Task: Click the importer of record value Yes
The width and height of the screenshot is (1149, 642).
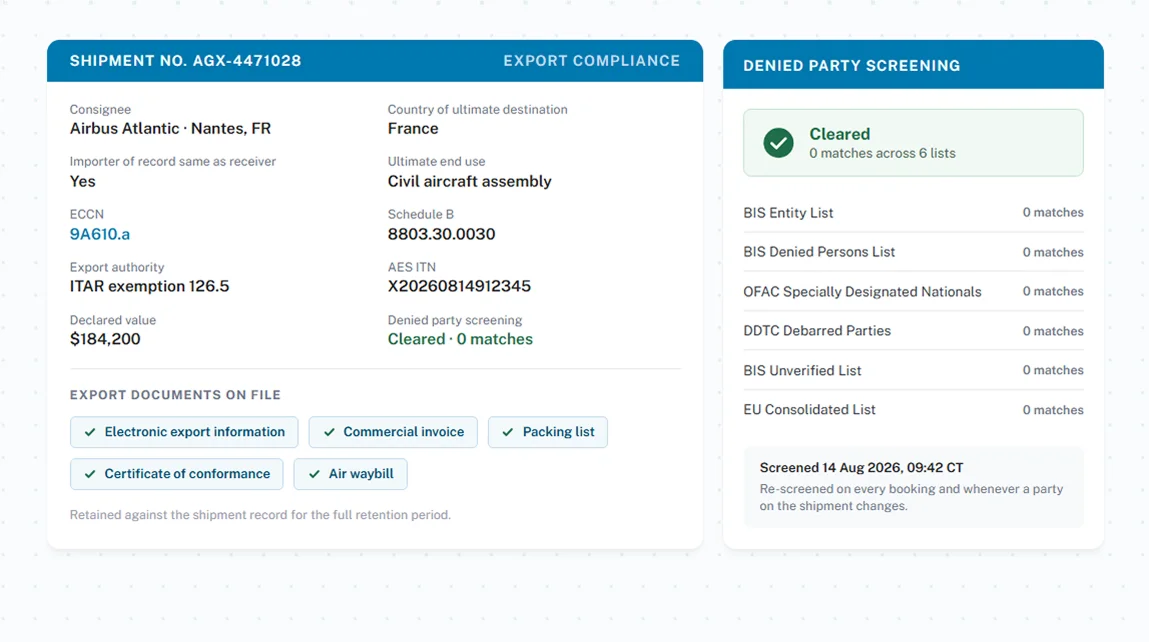Action: 83,181
